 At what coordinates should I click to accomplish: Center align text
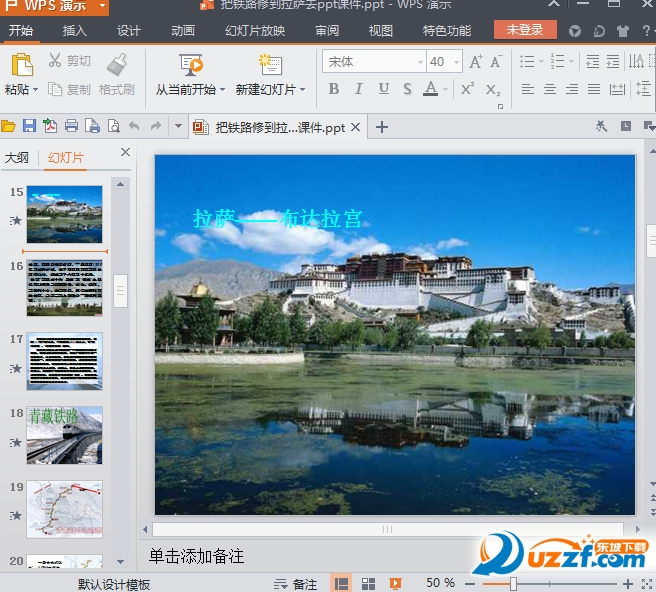[x=550, y=89]
